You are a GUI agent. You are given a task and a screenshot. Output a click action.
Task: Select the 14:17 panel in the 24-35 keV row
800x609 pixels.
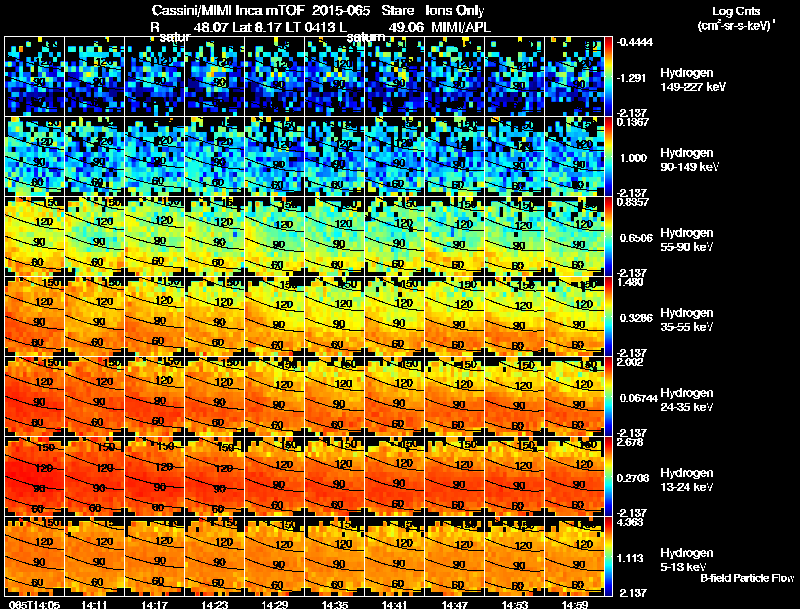155,396
